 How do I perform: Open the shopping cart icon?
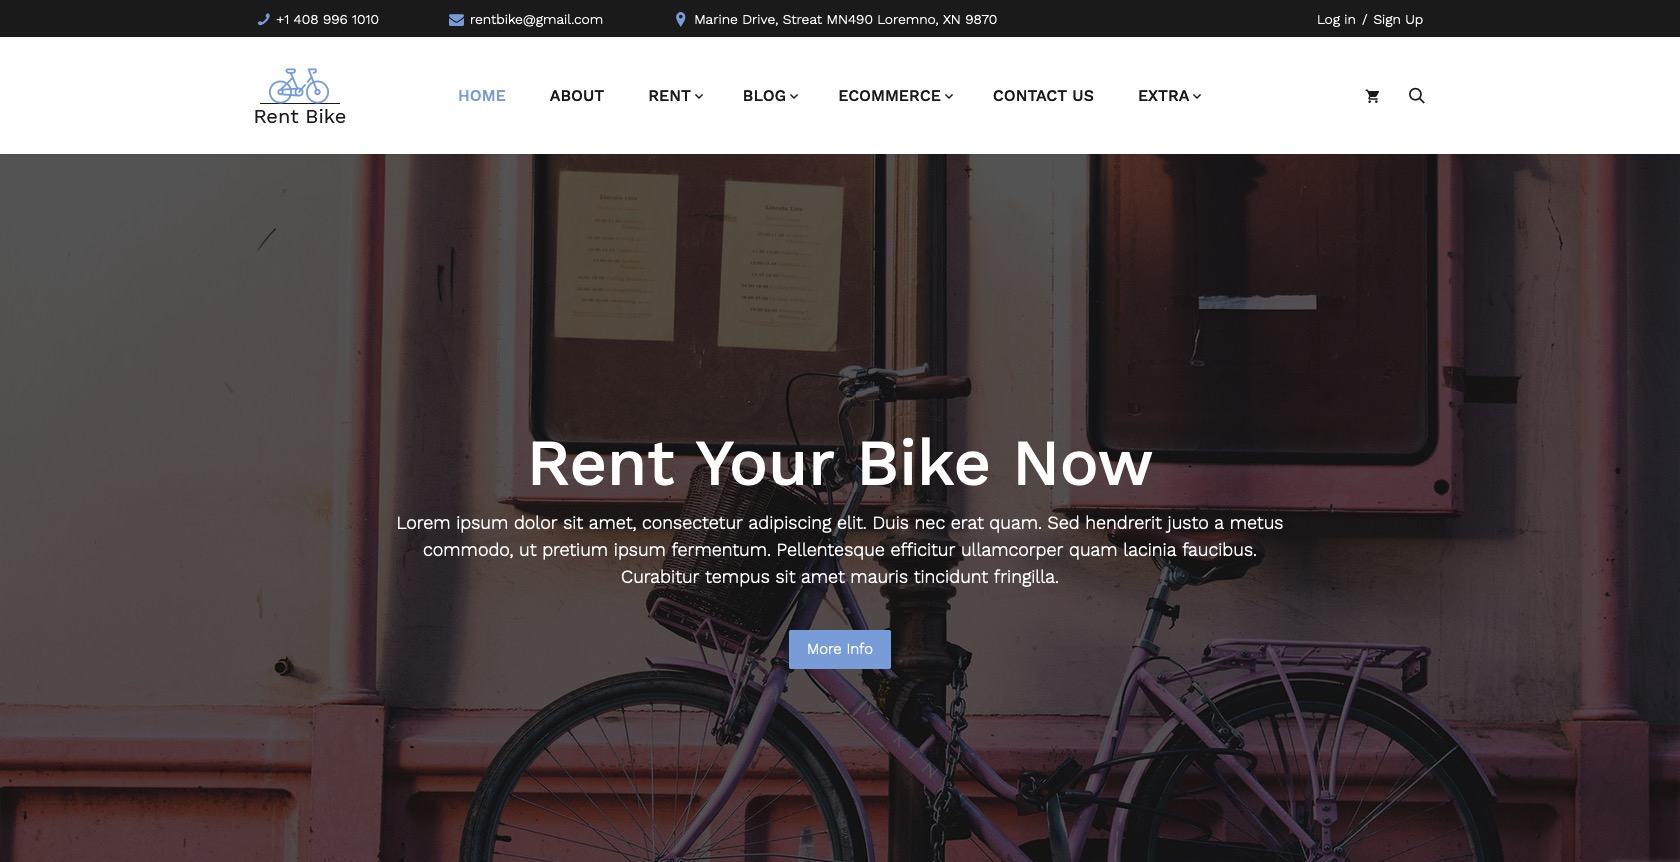click(1372, 96)
